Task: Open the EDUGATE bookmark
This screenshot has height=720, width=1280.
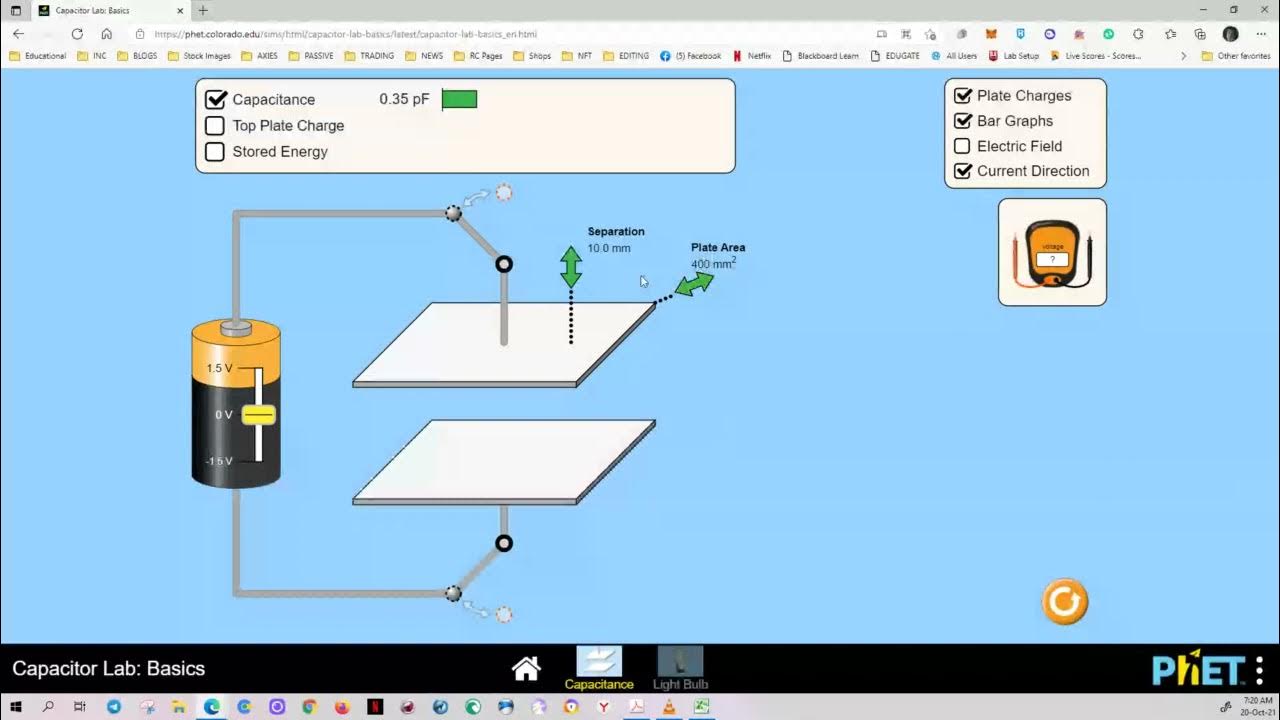Action: [895, 56]
